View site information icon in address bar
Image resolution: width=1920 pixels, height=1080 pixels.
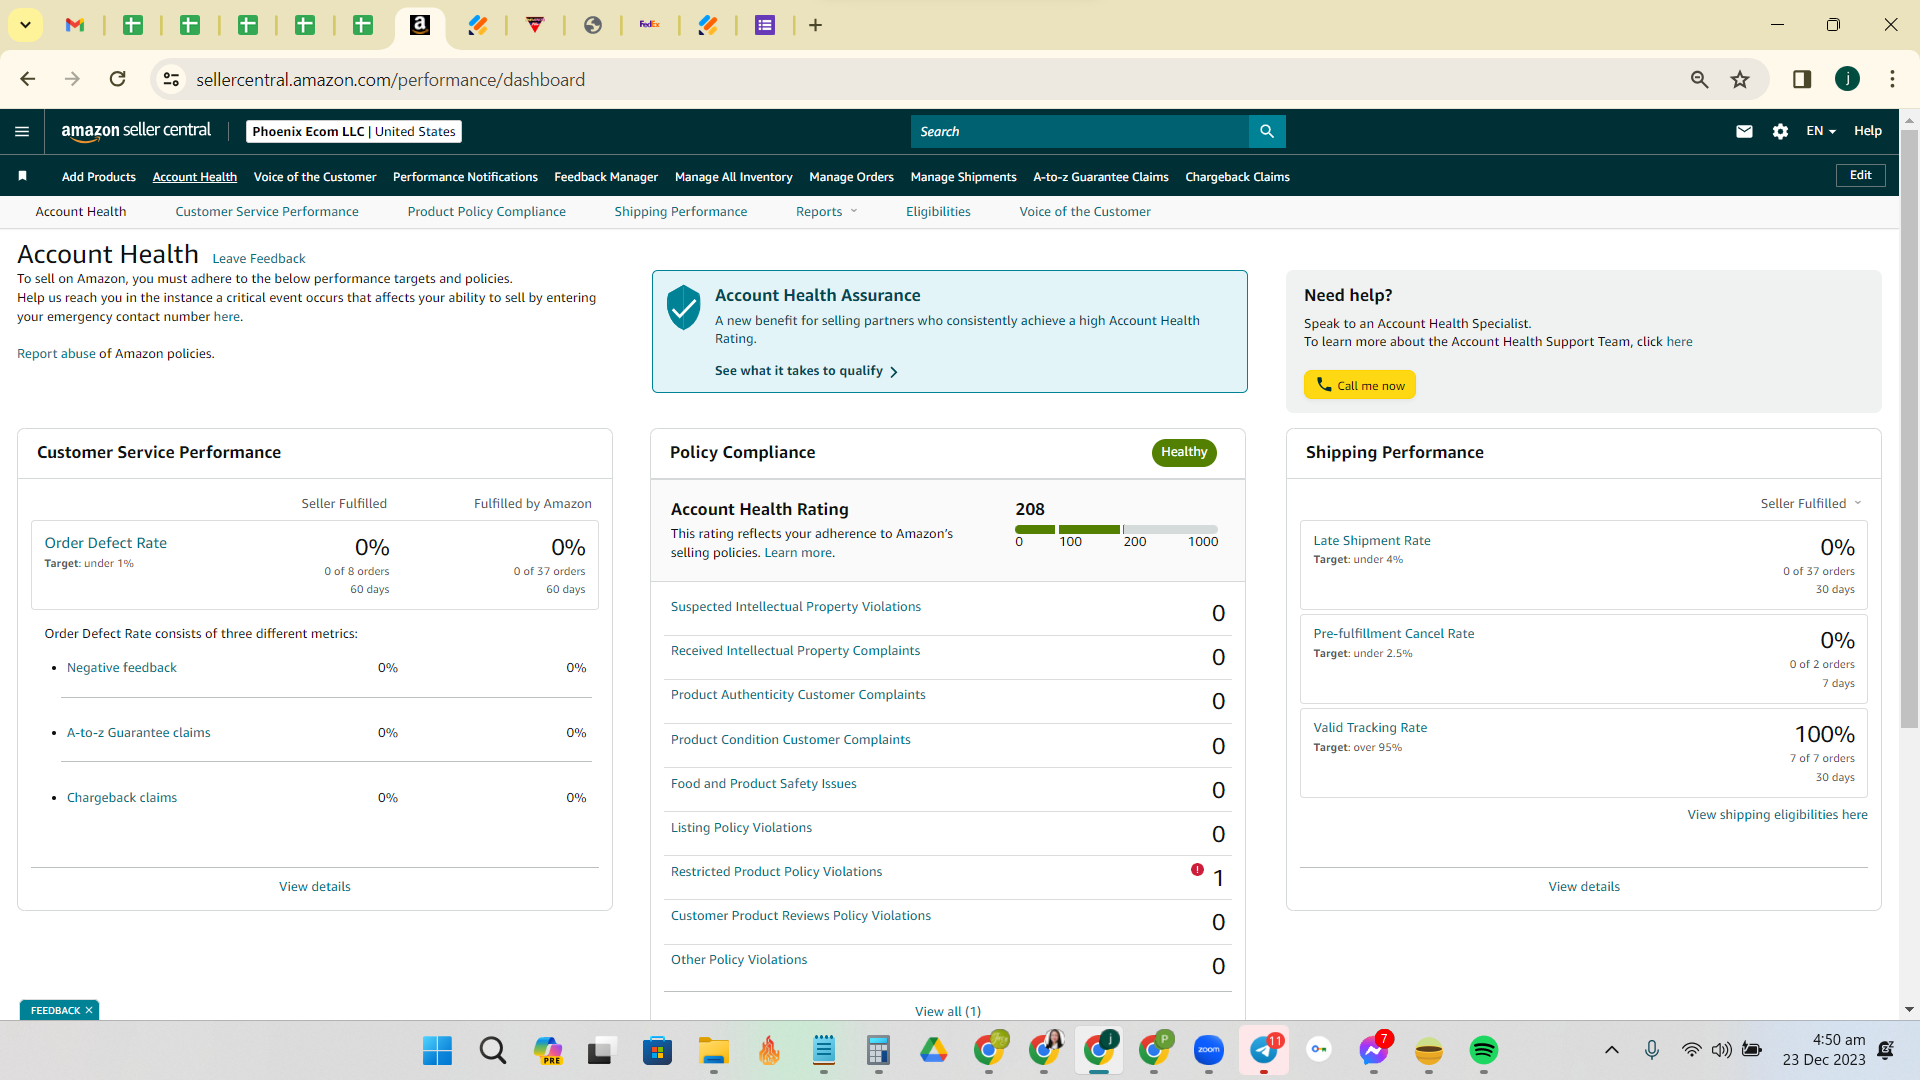coord(172,79)
